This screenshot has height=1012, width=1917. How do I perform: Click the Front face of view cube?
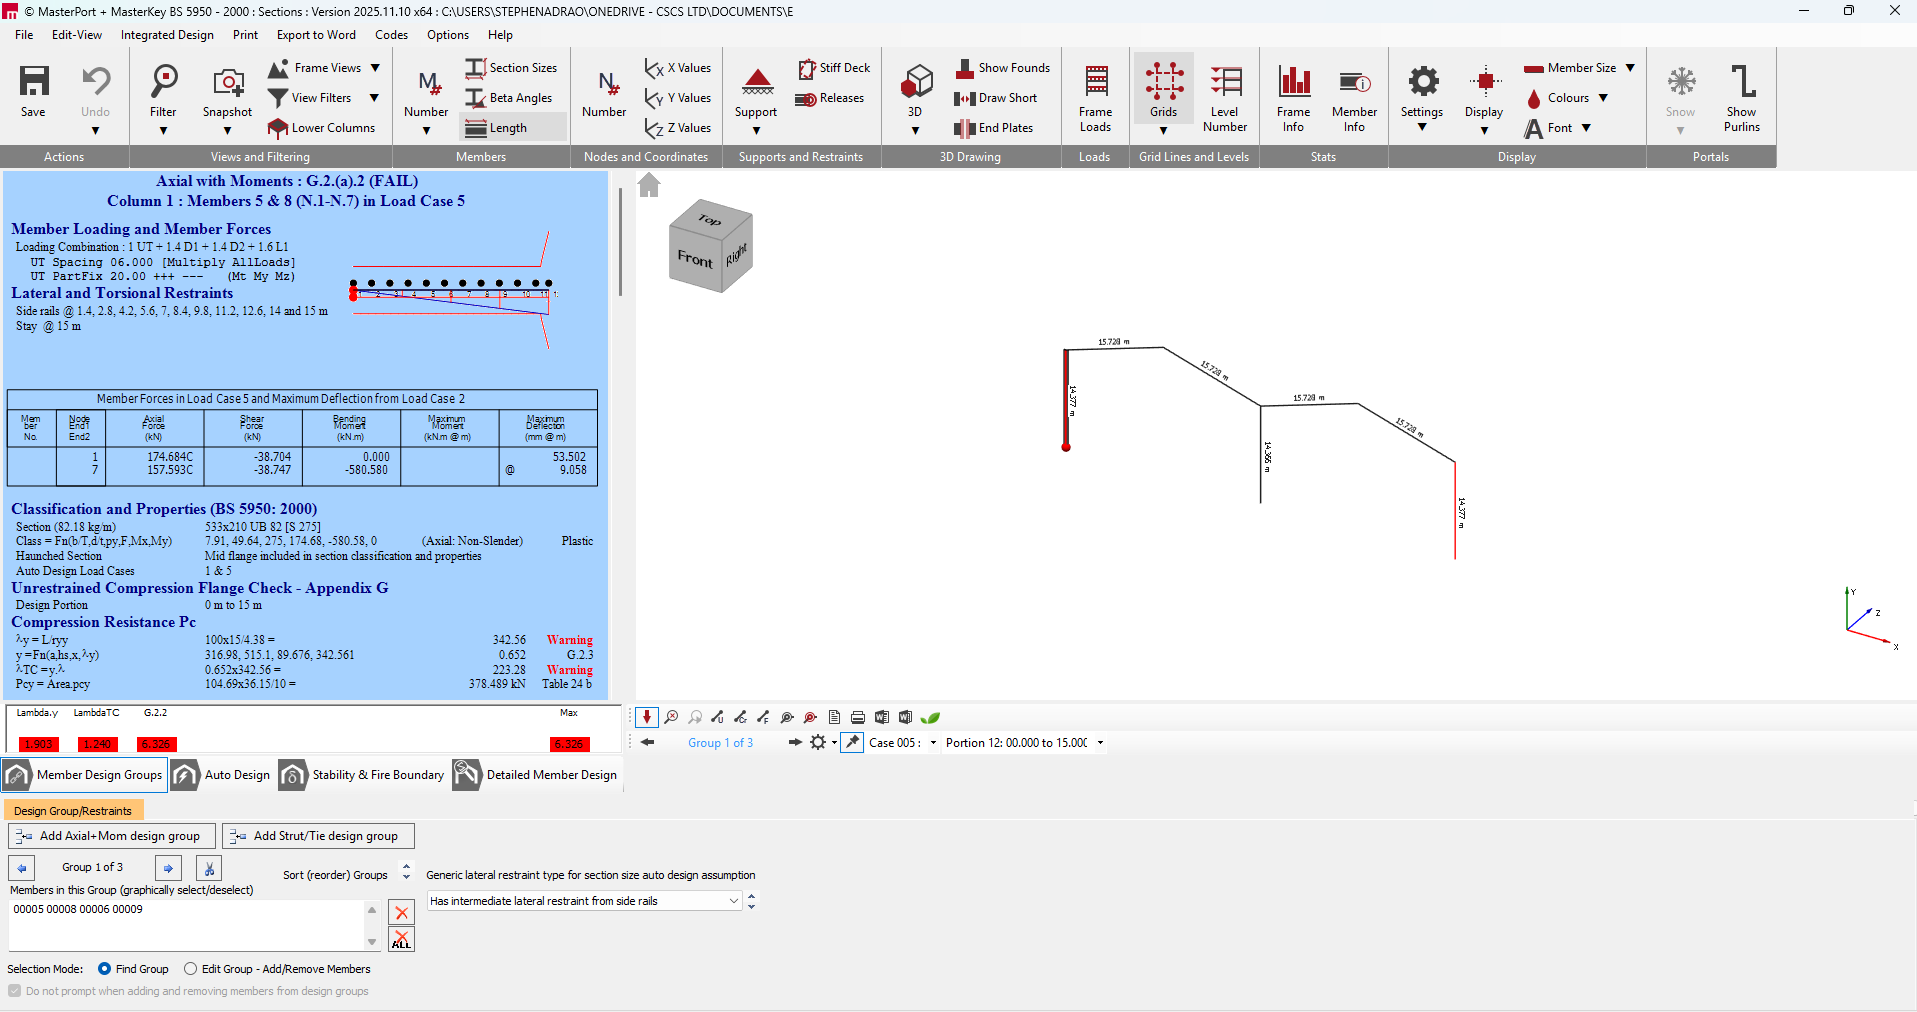point(695,259)
